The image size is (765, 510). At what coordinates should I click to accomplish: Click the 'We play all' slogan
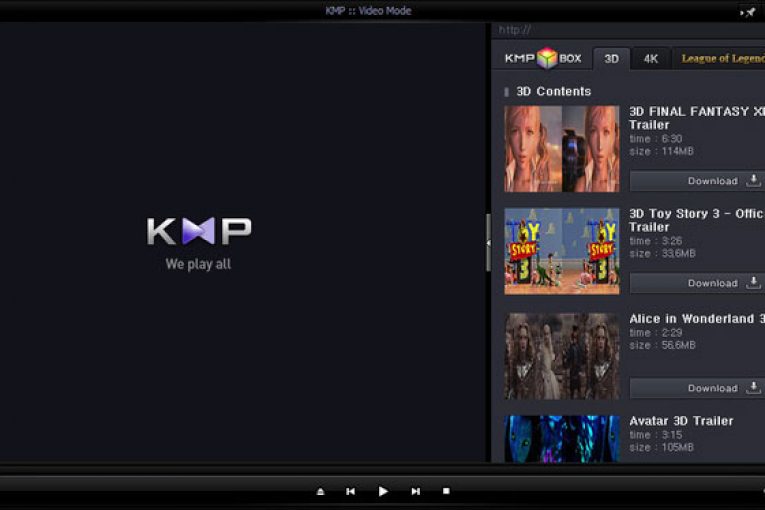click(x=198, y=264)
